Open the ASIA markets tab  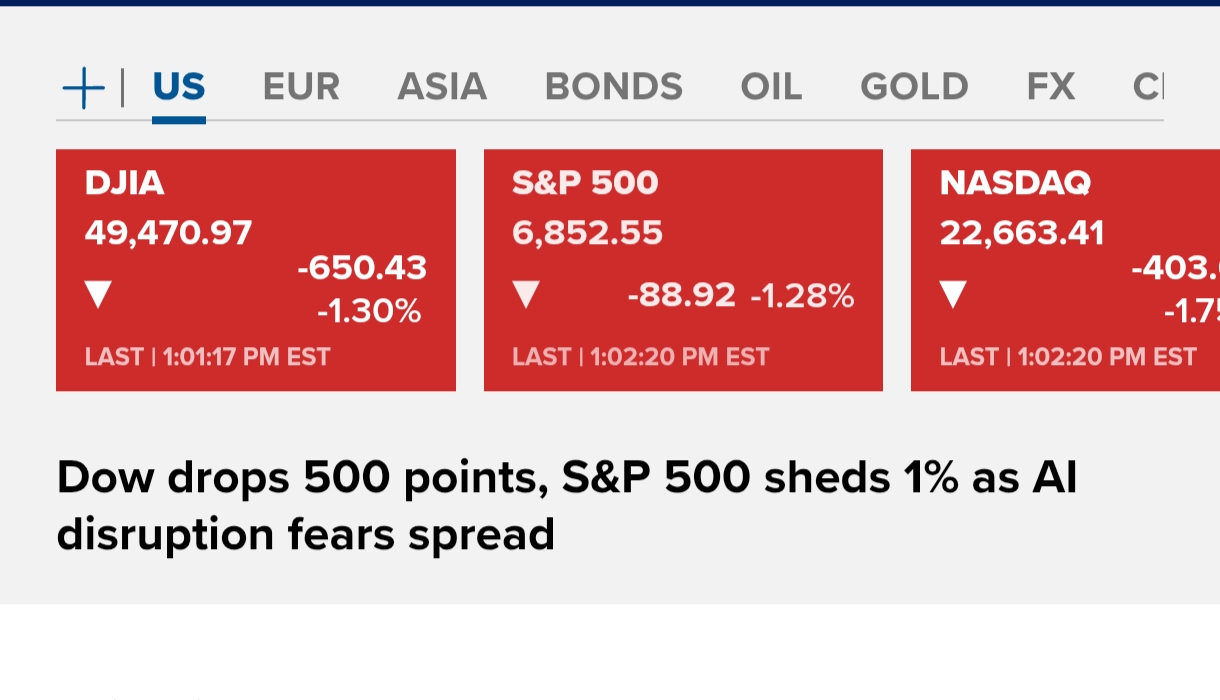pyautogui.click(x=442, y=87)
